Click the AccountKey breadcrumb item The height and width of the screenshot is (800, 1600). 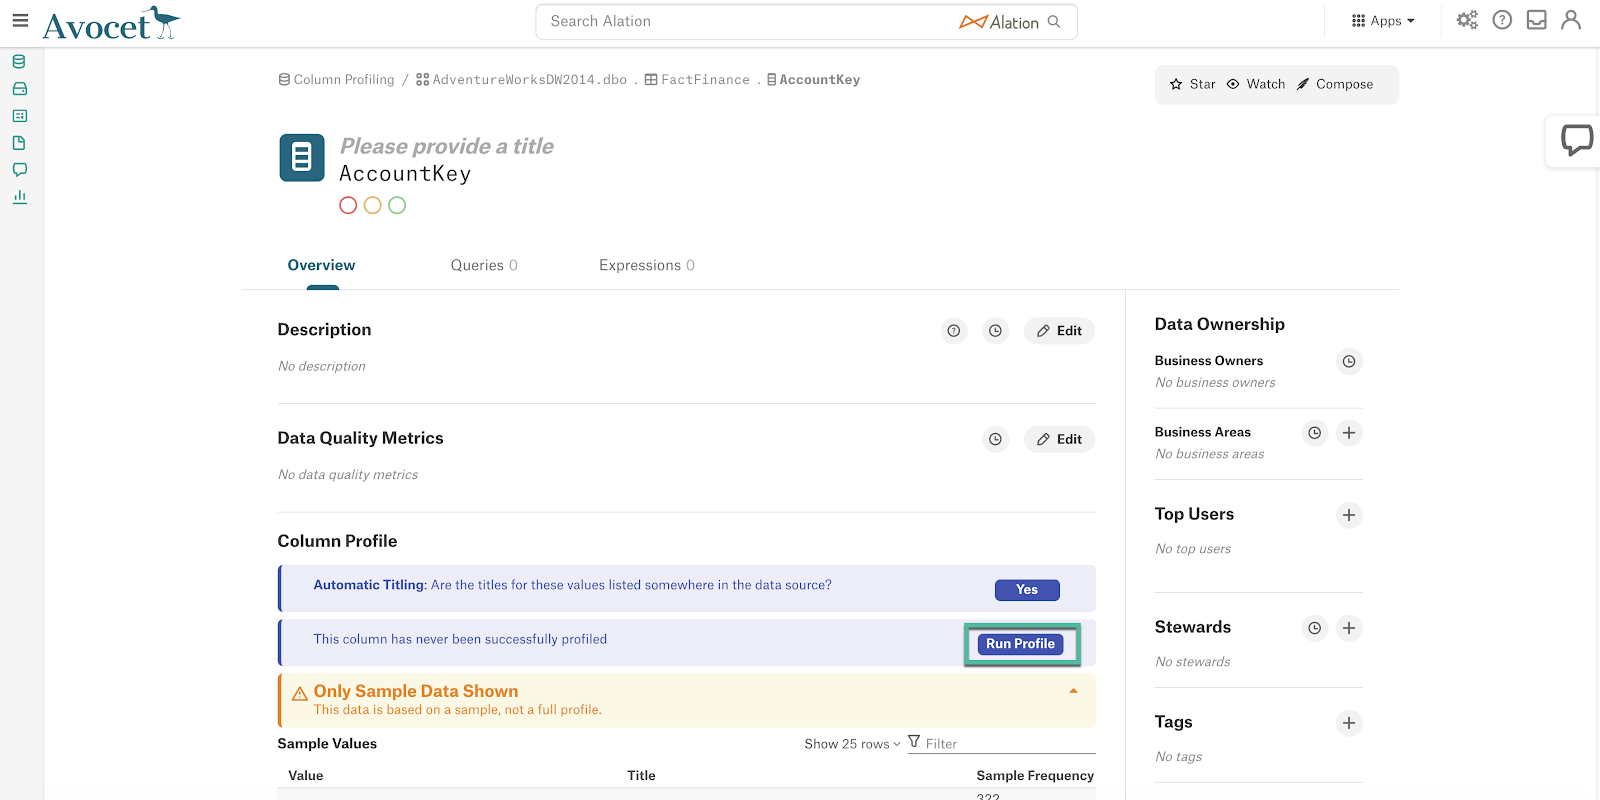click(x=813, y=80)
